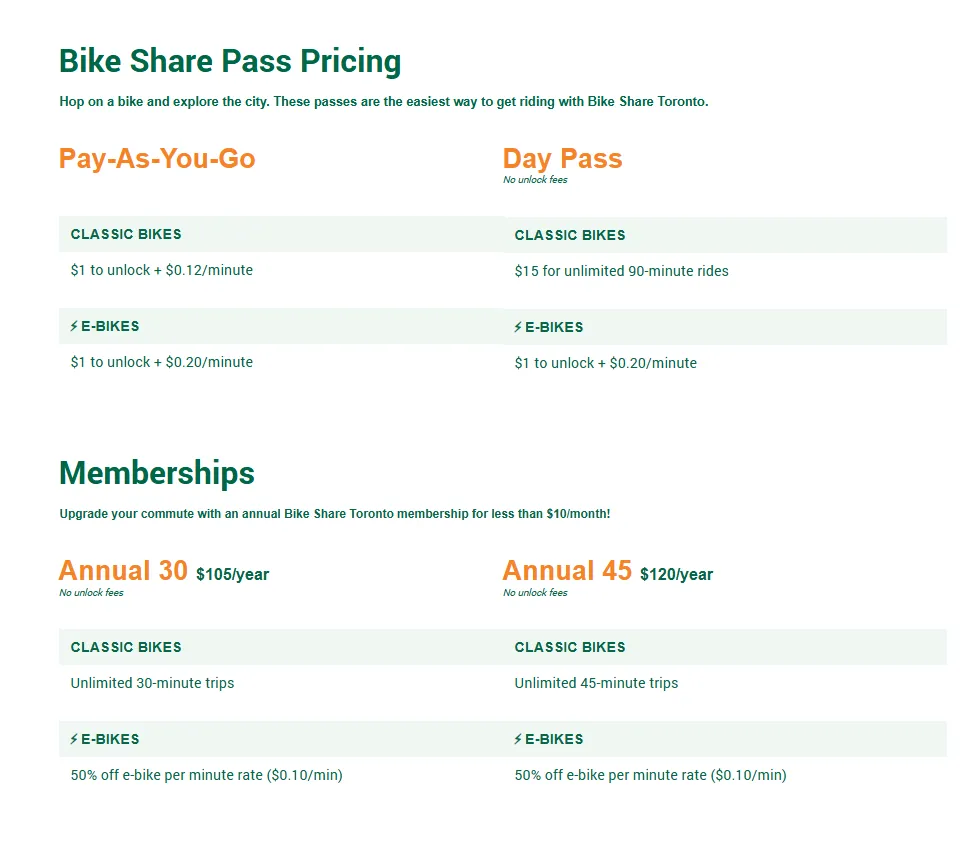
Task: Click $15 for unlimited 90-minute rides text
Action: coord(621,271)
